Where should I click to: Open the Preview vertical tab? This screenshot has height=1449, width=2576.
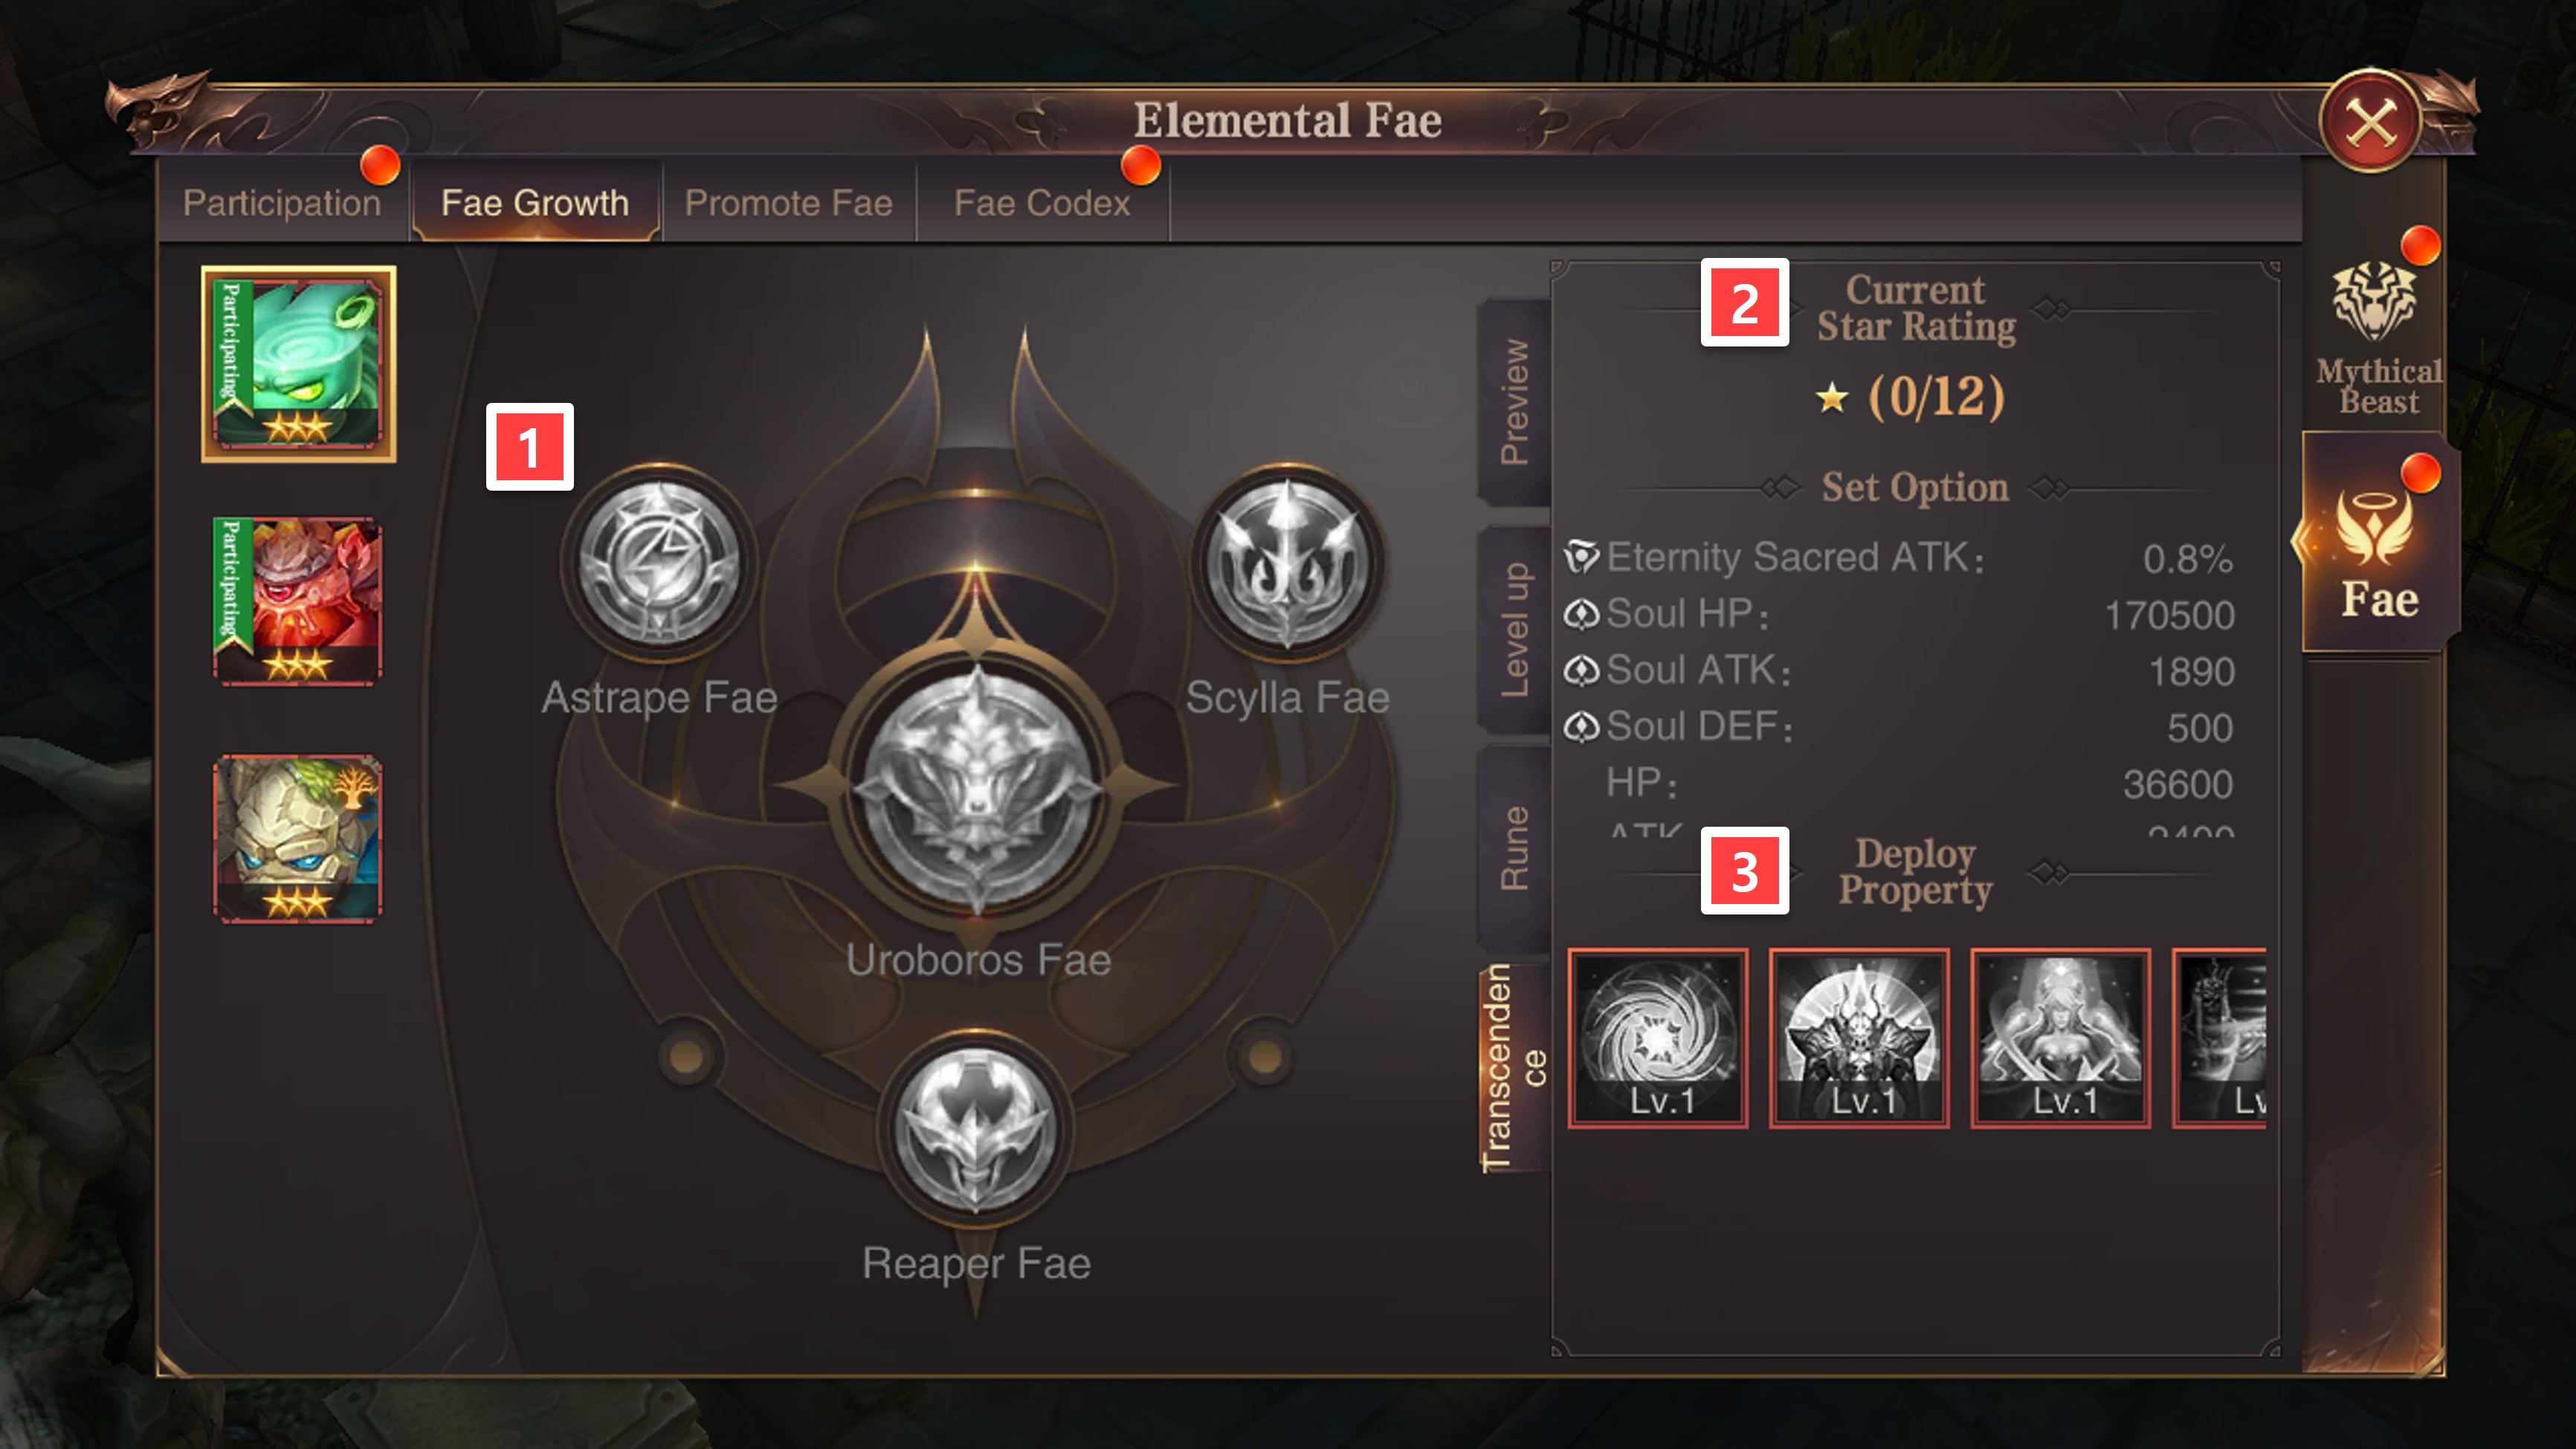click(x=1514, y=401)
